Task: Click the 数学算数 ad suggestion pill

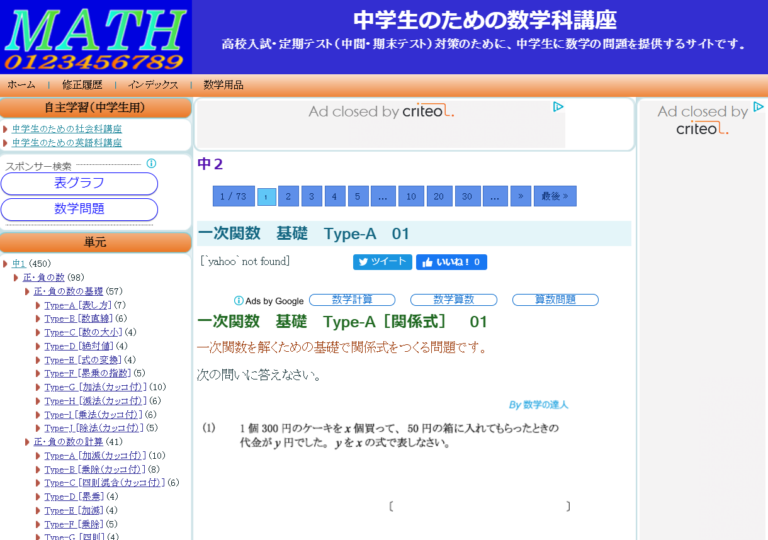Action: click(x=454, y=300)
